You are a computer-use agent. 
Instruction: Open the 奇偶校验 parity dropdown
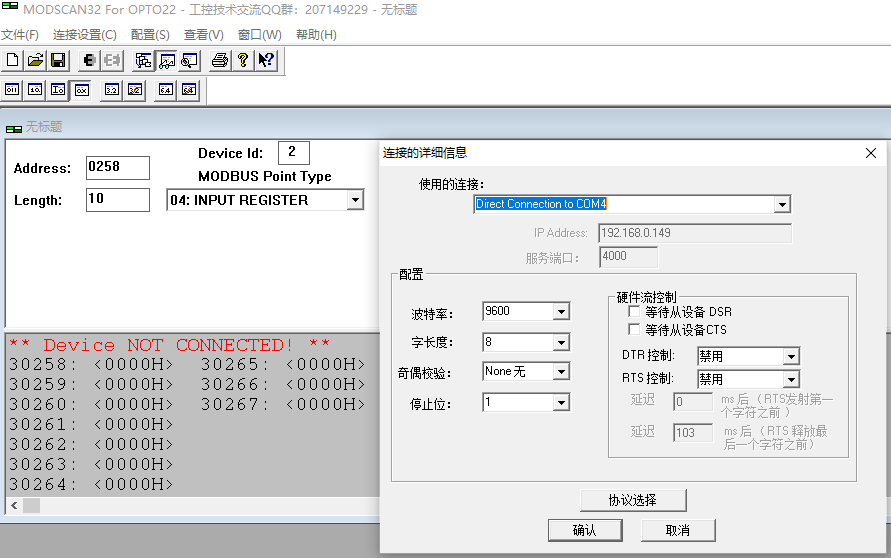561,372
